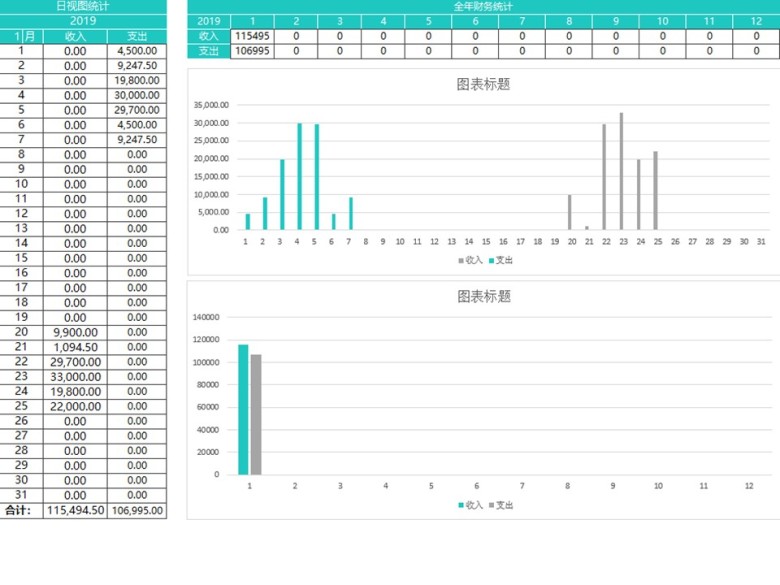Click the 收入 legend entry in daily chart
Viewport: 780px width, 585px height.
point(471,260)
